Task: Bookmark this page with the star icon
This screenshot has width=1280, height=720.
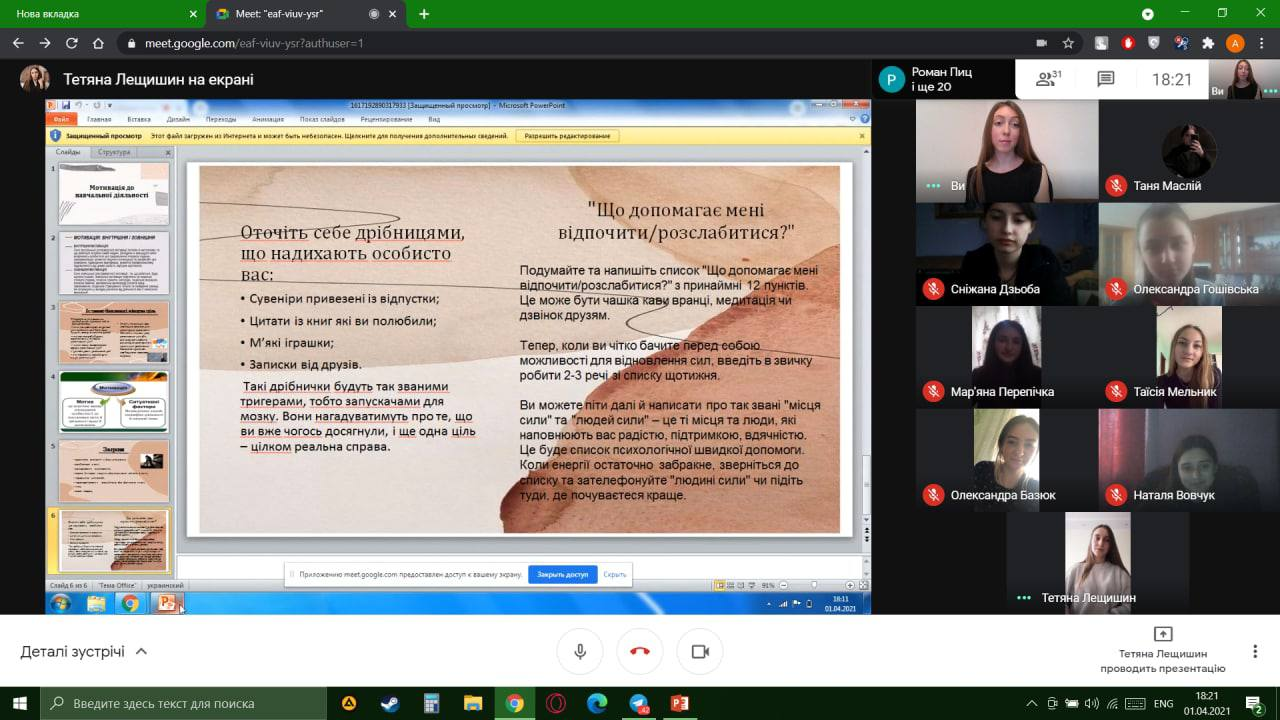Action: [1068, 43]
